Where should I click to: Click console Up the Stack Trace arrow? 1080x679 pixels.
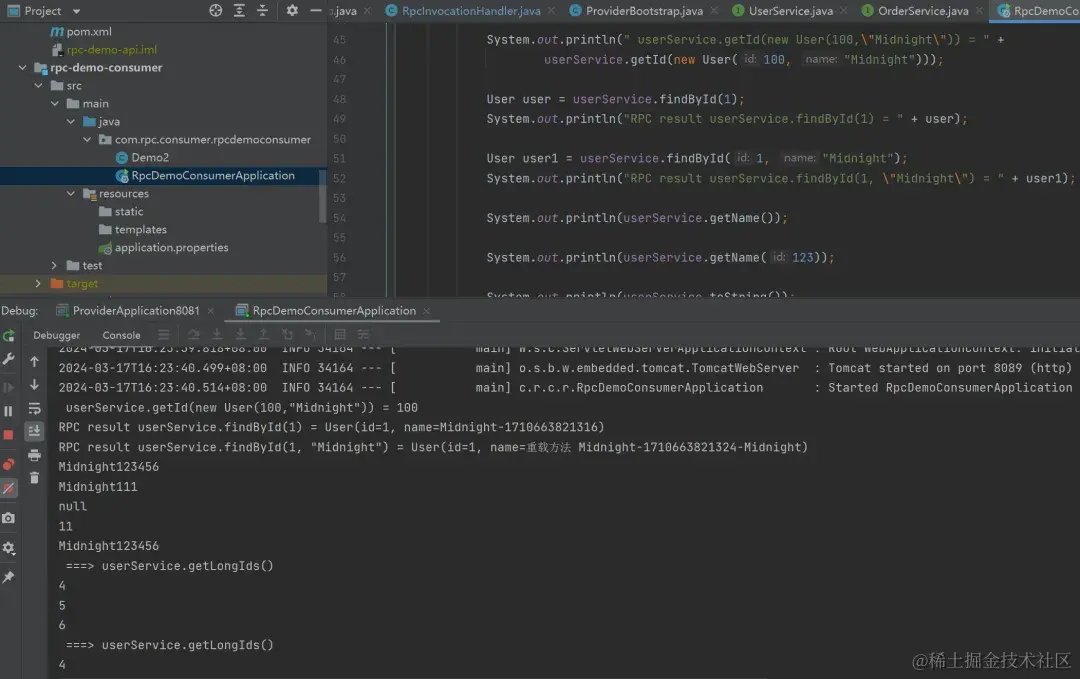[34, 361]
